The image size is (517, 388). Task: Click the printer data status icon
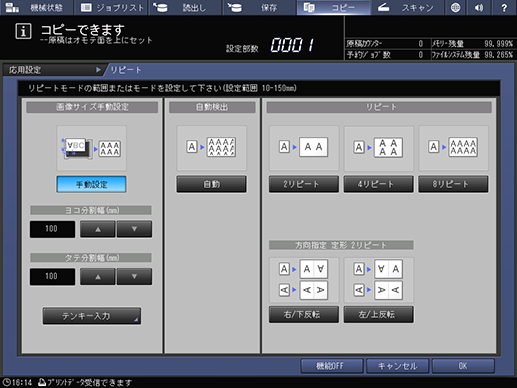coord(42,382)
